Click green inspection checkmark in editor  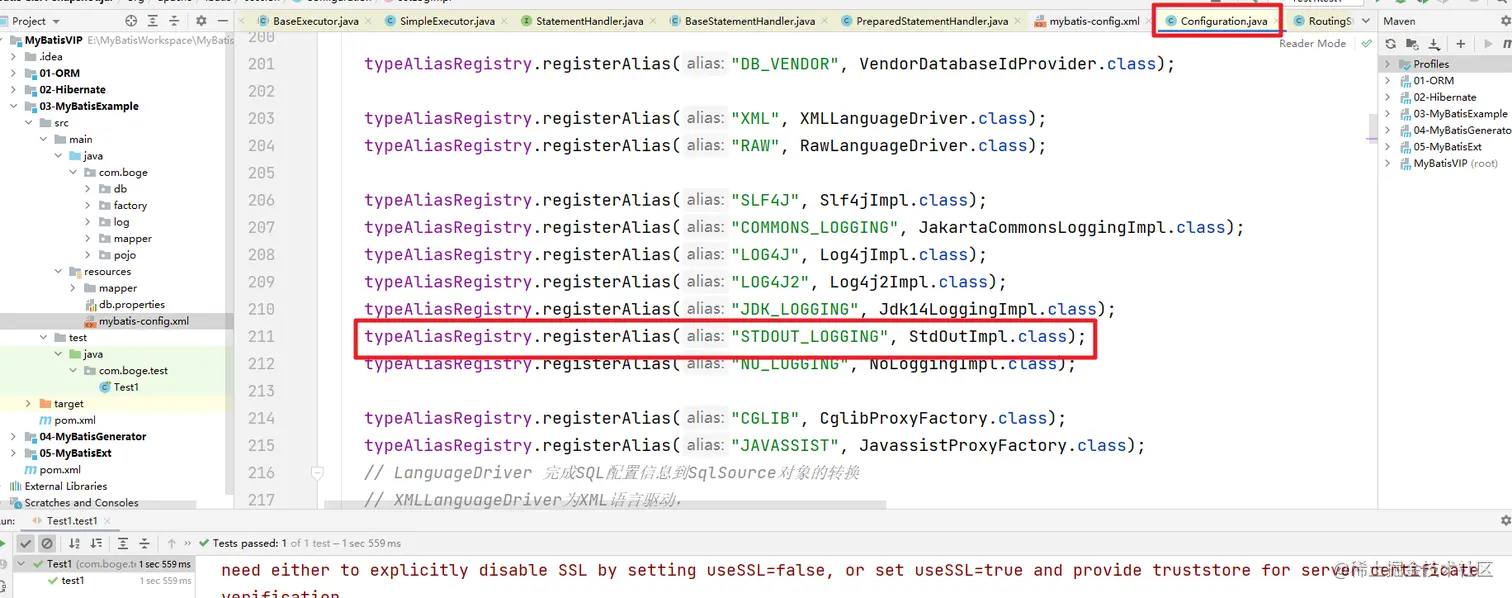point(1366,43)
